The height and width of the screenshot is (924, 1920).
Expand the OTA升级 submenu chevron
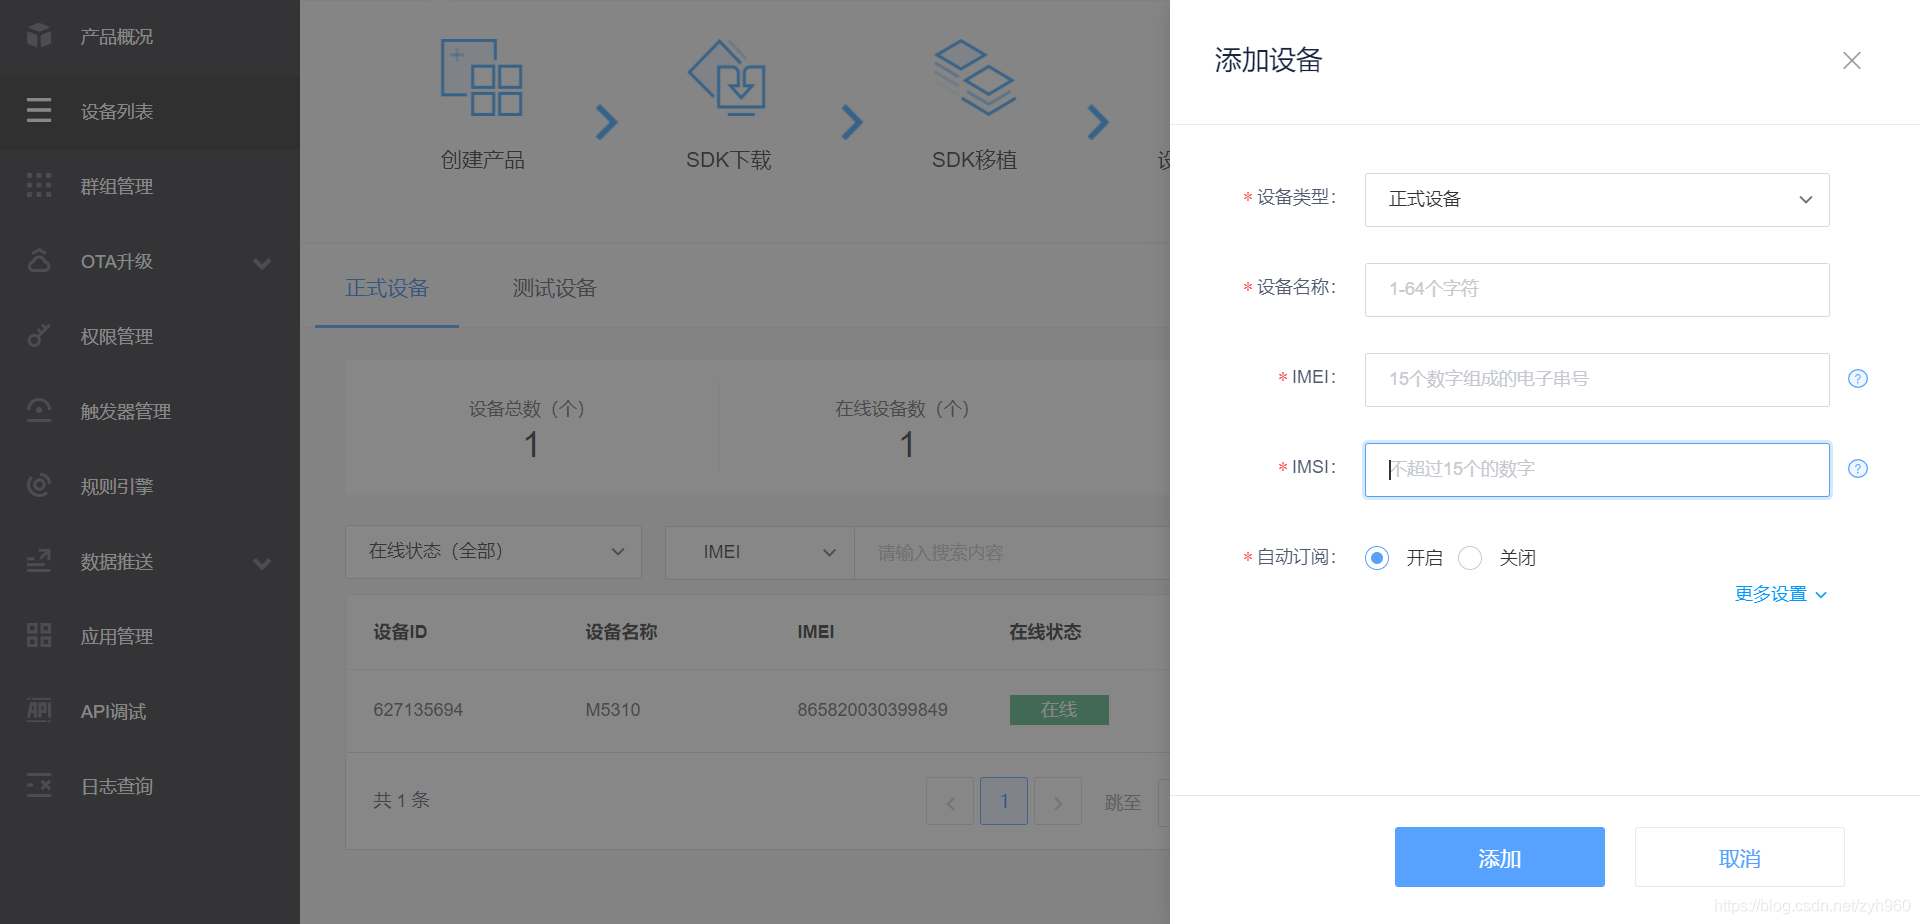[x=262, y=263]
